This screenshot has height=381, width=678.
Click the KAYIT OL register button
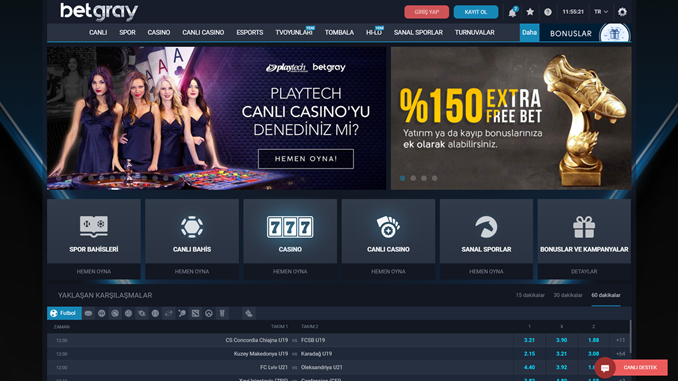476,12
